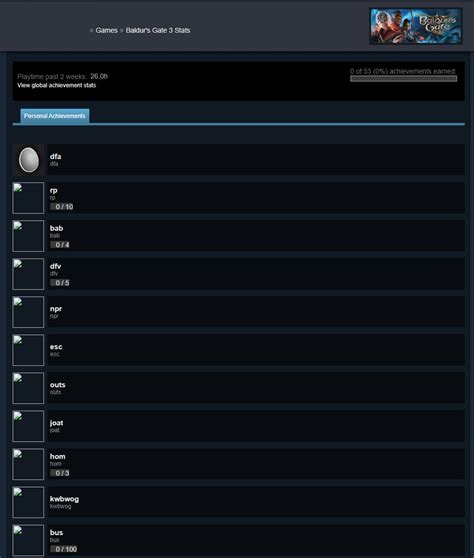Select the kwbwog achievement title
Viewport: 474px width, 558px height.
point(64,499)
